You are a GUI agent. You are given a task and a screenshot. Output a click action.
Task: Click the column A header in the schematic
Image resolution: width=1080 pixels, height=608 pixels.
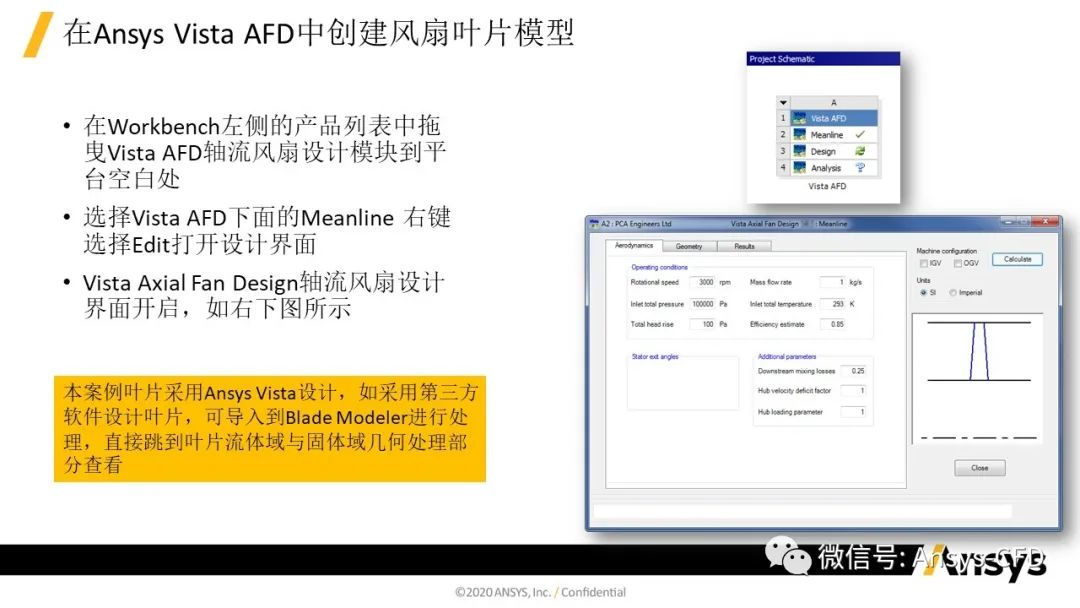click(x=834, y=102)
